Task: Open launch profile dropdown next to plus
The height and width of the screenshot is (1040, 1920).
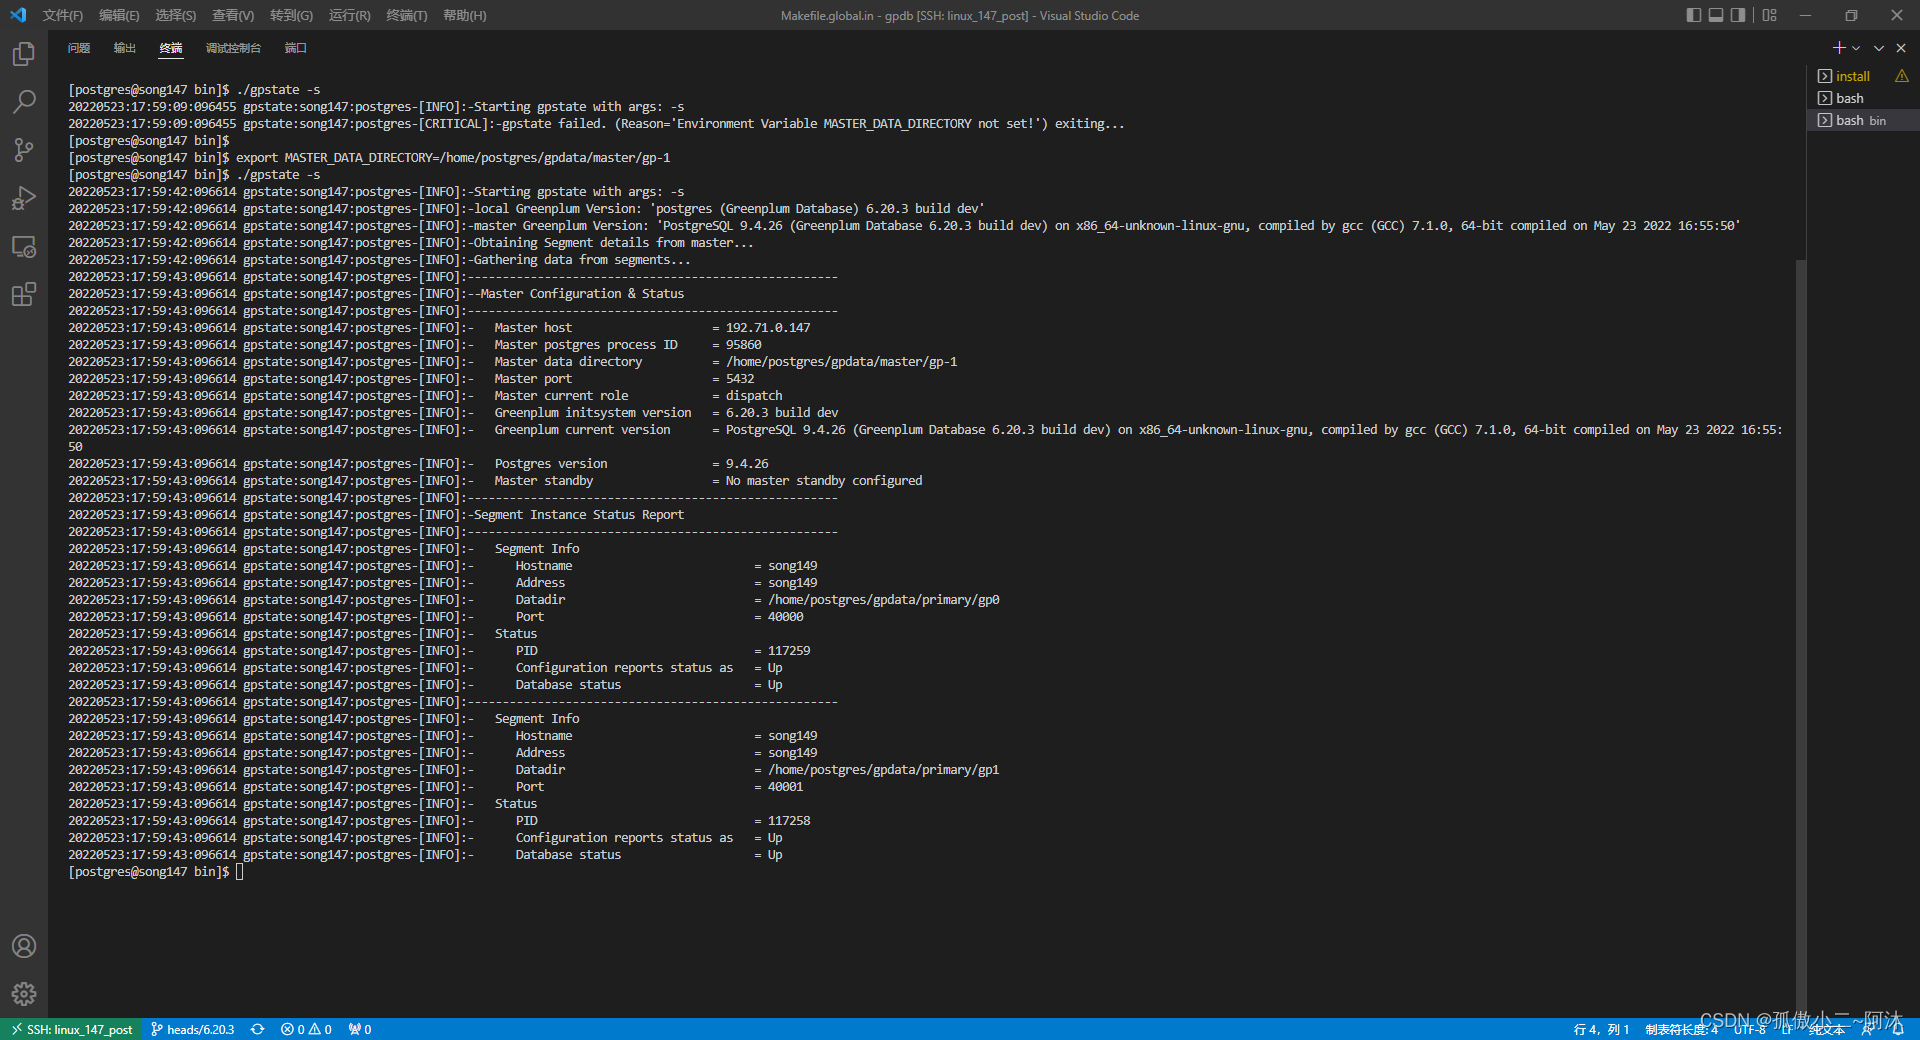Action: [x=1856, y=48]
